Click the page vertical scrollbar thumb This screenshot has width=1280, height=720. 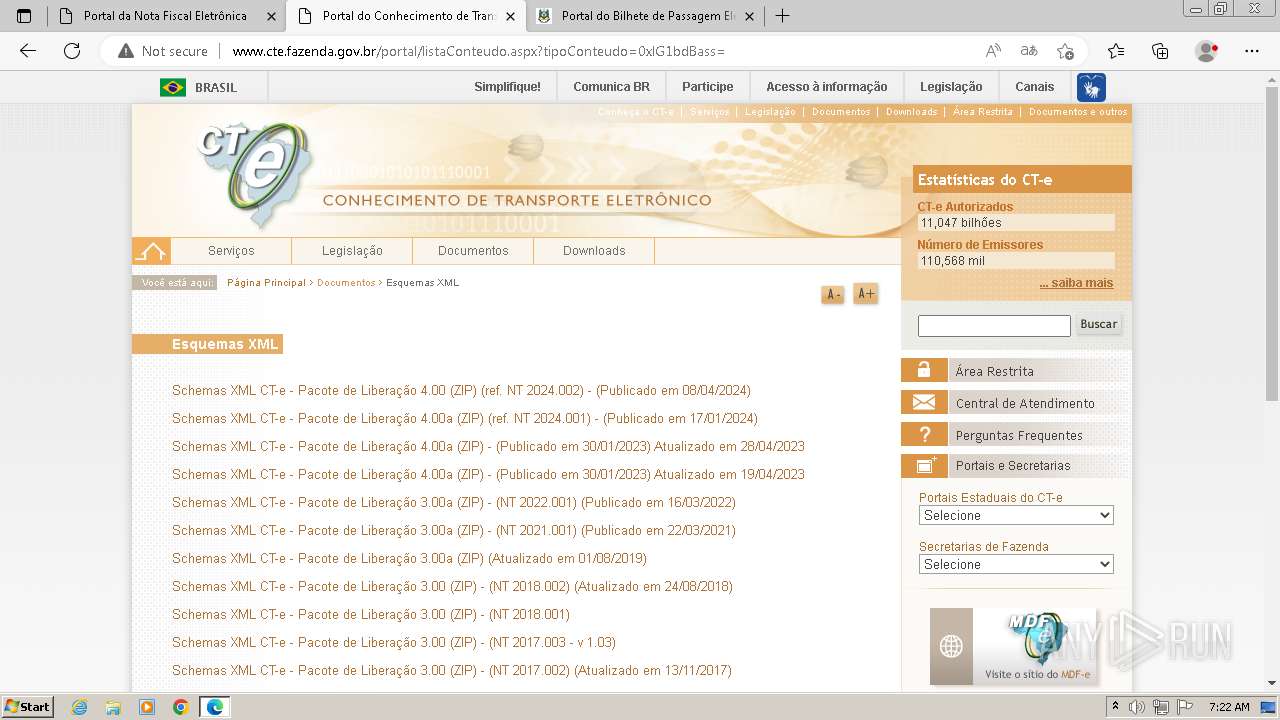click(1272, 245)
